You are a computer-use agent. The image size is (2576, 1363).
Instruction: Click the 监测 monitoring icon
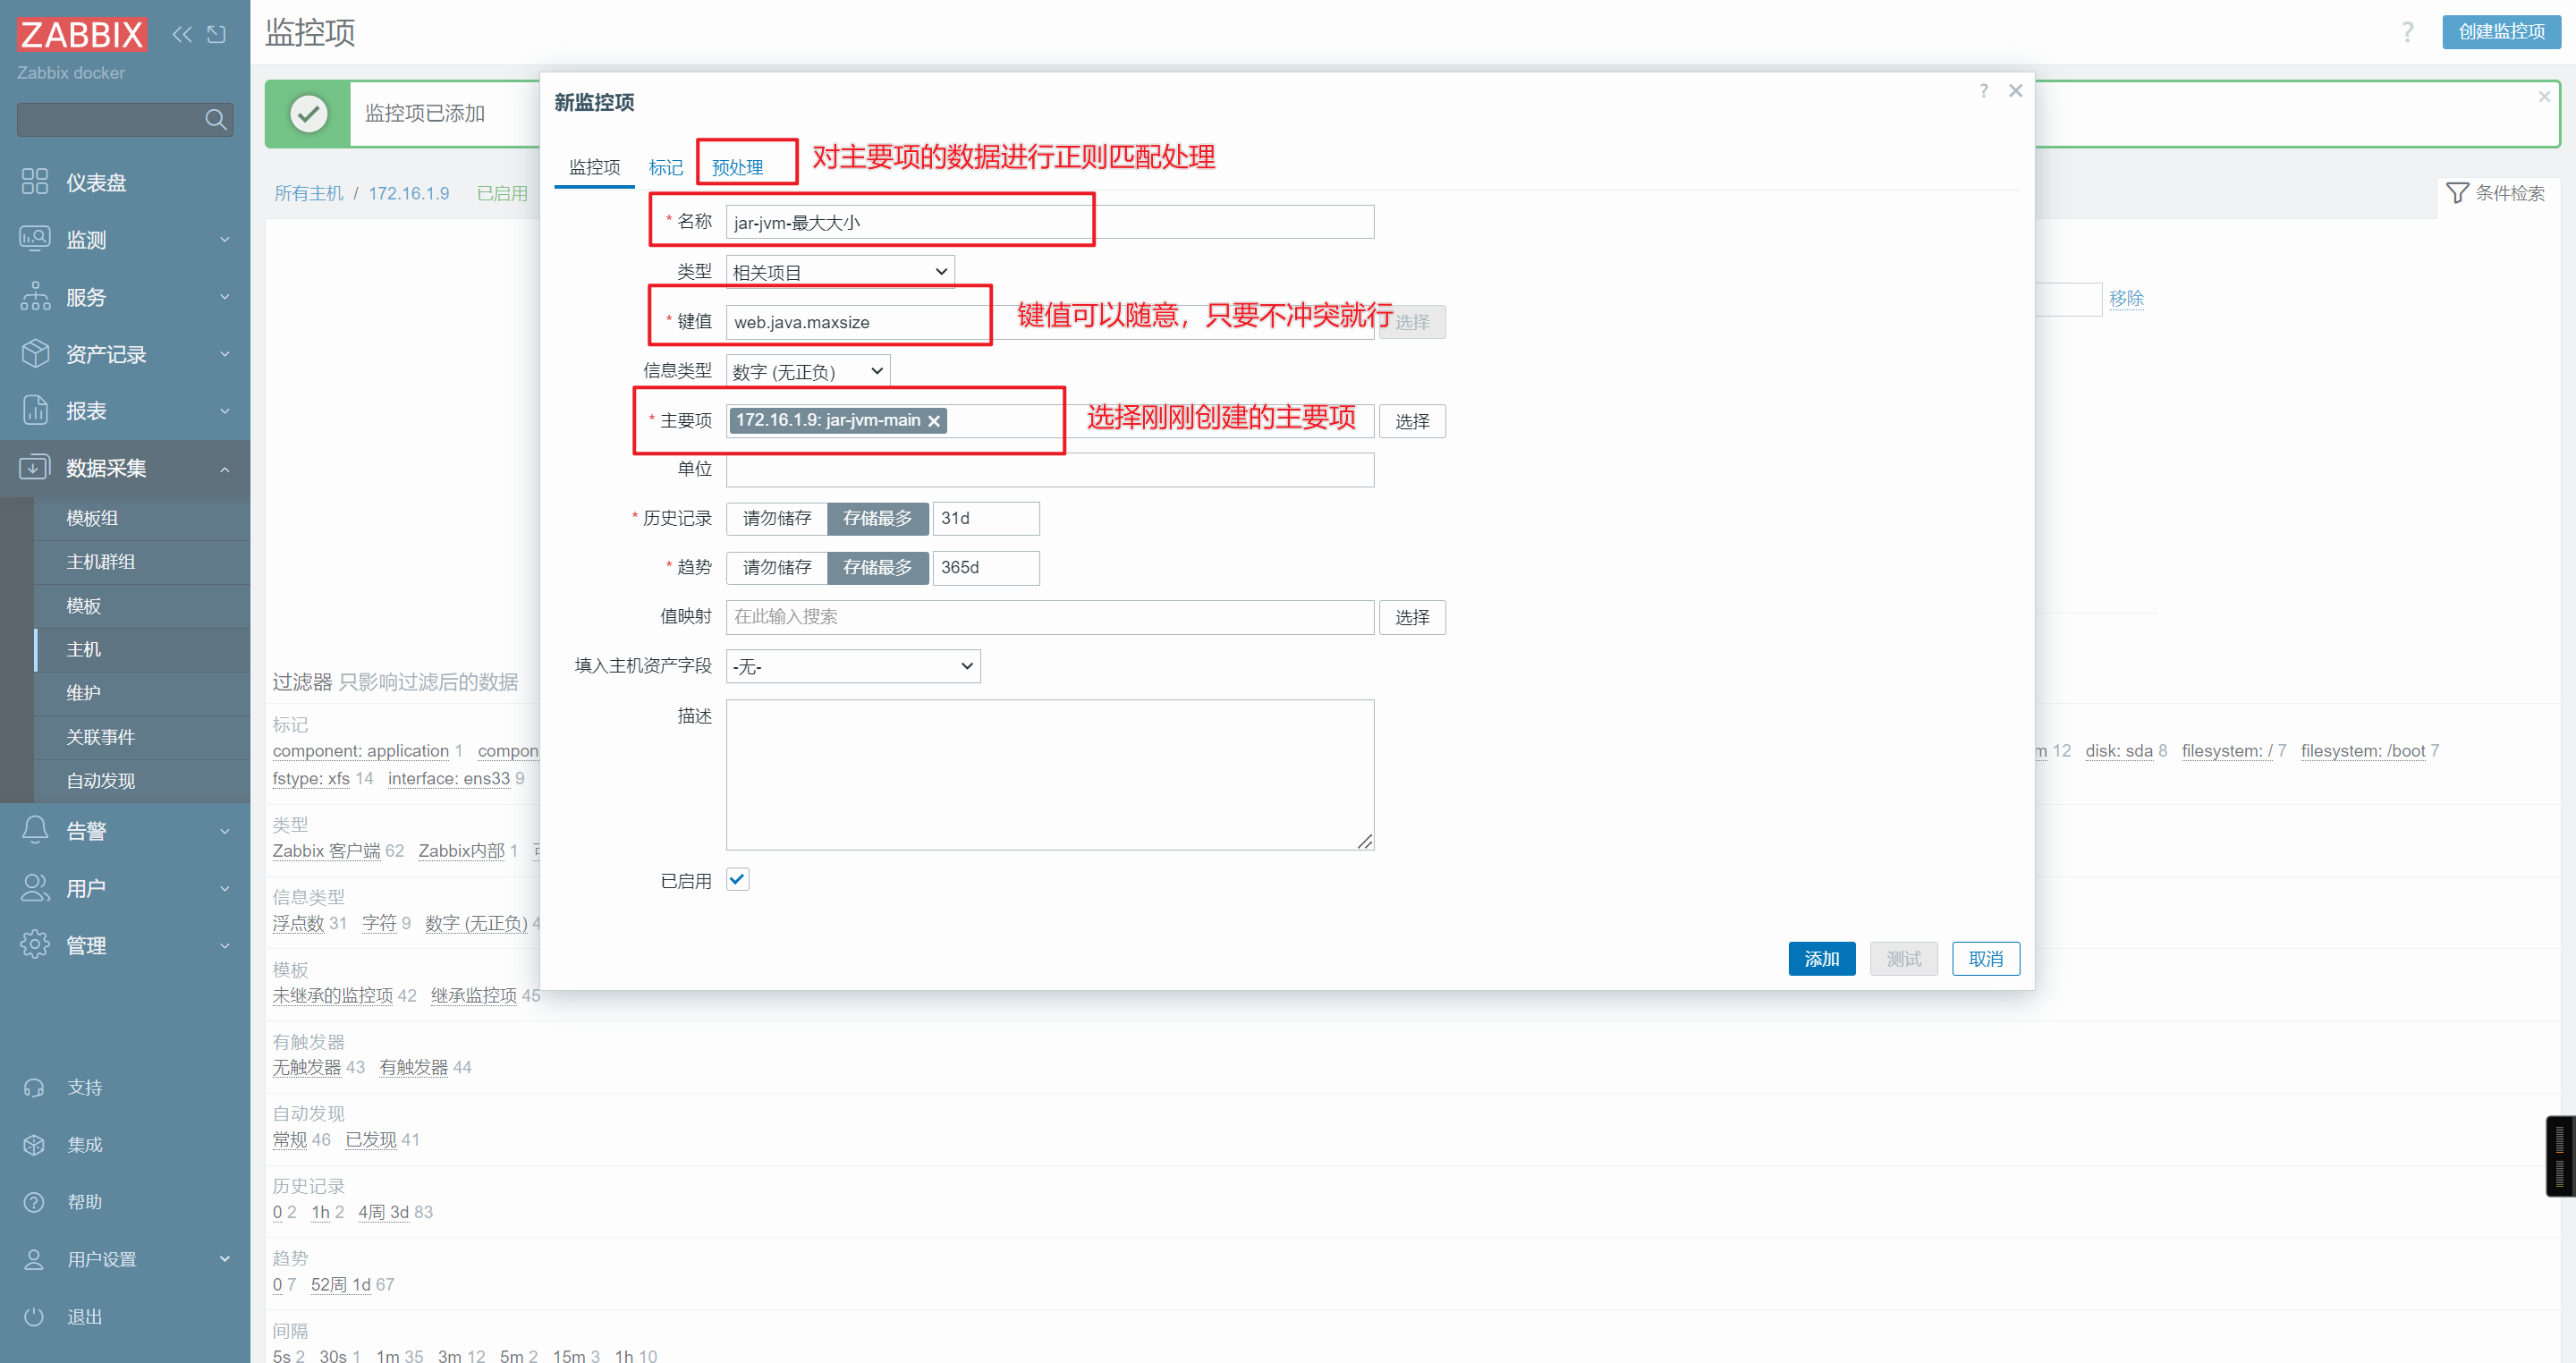[35, 239]
